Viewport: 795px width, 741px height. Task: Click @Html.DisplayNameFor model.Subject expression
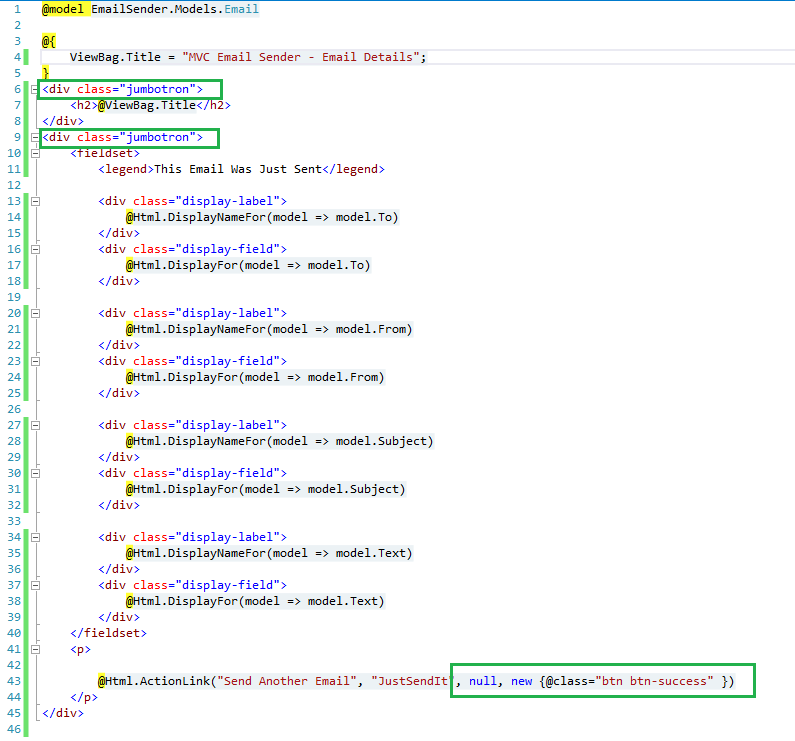(280, 441)
